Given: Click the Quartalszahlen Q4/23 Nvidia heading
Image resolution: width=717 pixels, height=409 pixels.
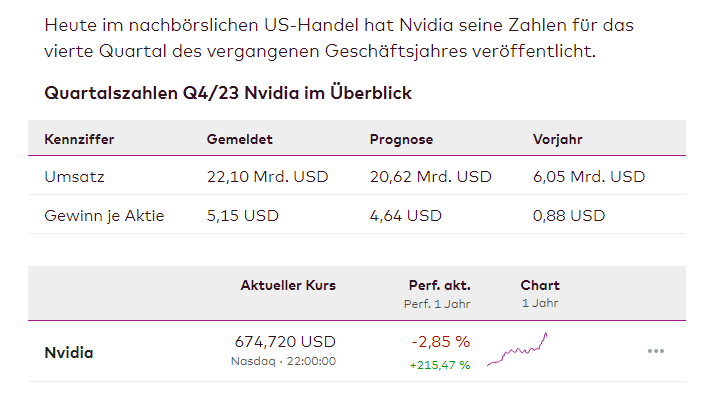Looking at the screenshot, I should pyautogui.click(x=229, y=93).
